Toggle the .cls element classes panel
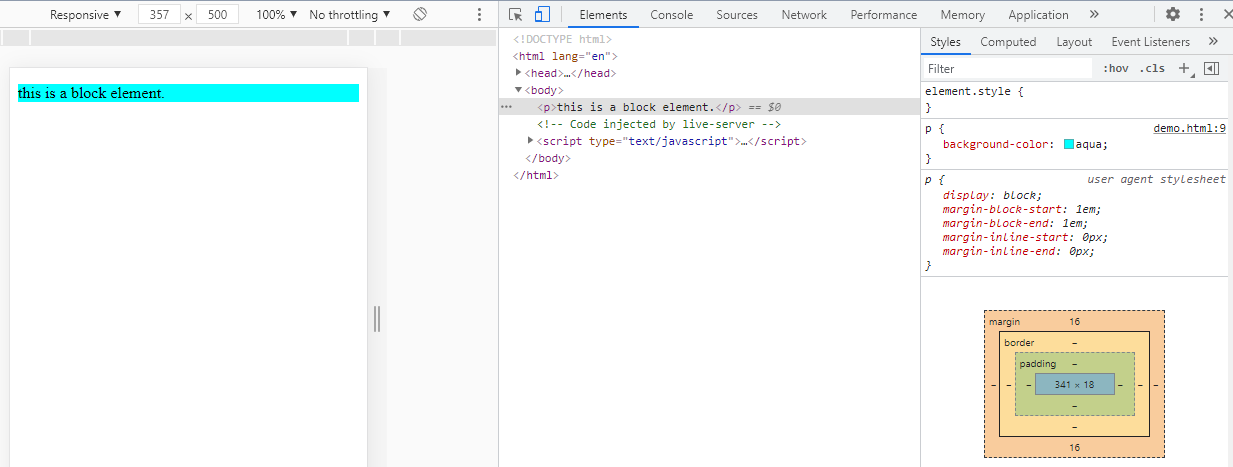 [x=1154, y=69]
